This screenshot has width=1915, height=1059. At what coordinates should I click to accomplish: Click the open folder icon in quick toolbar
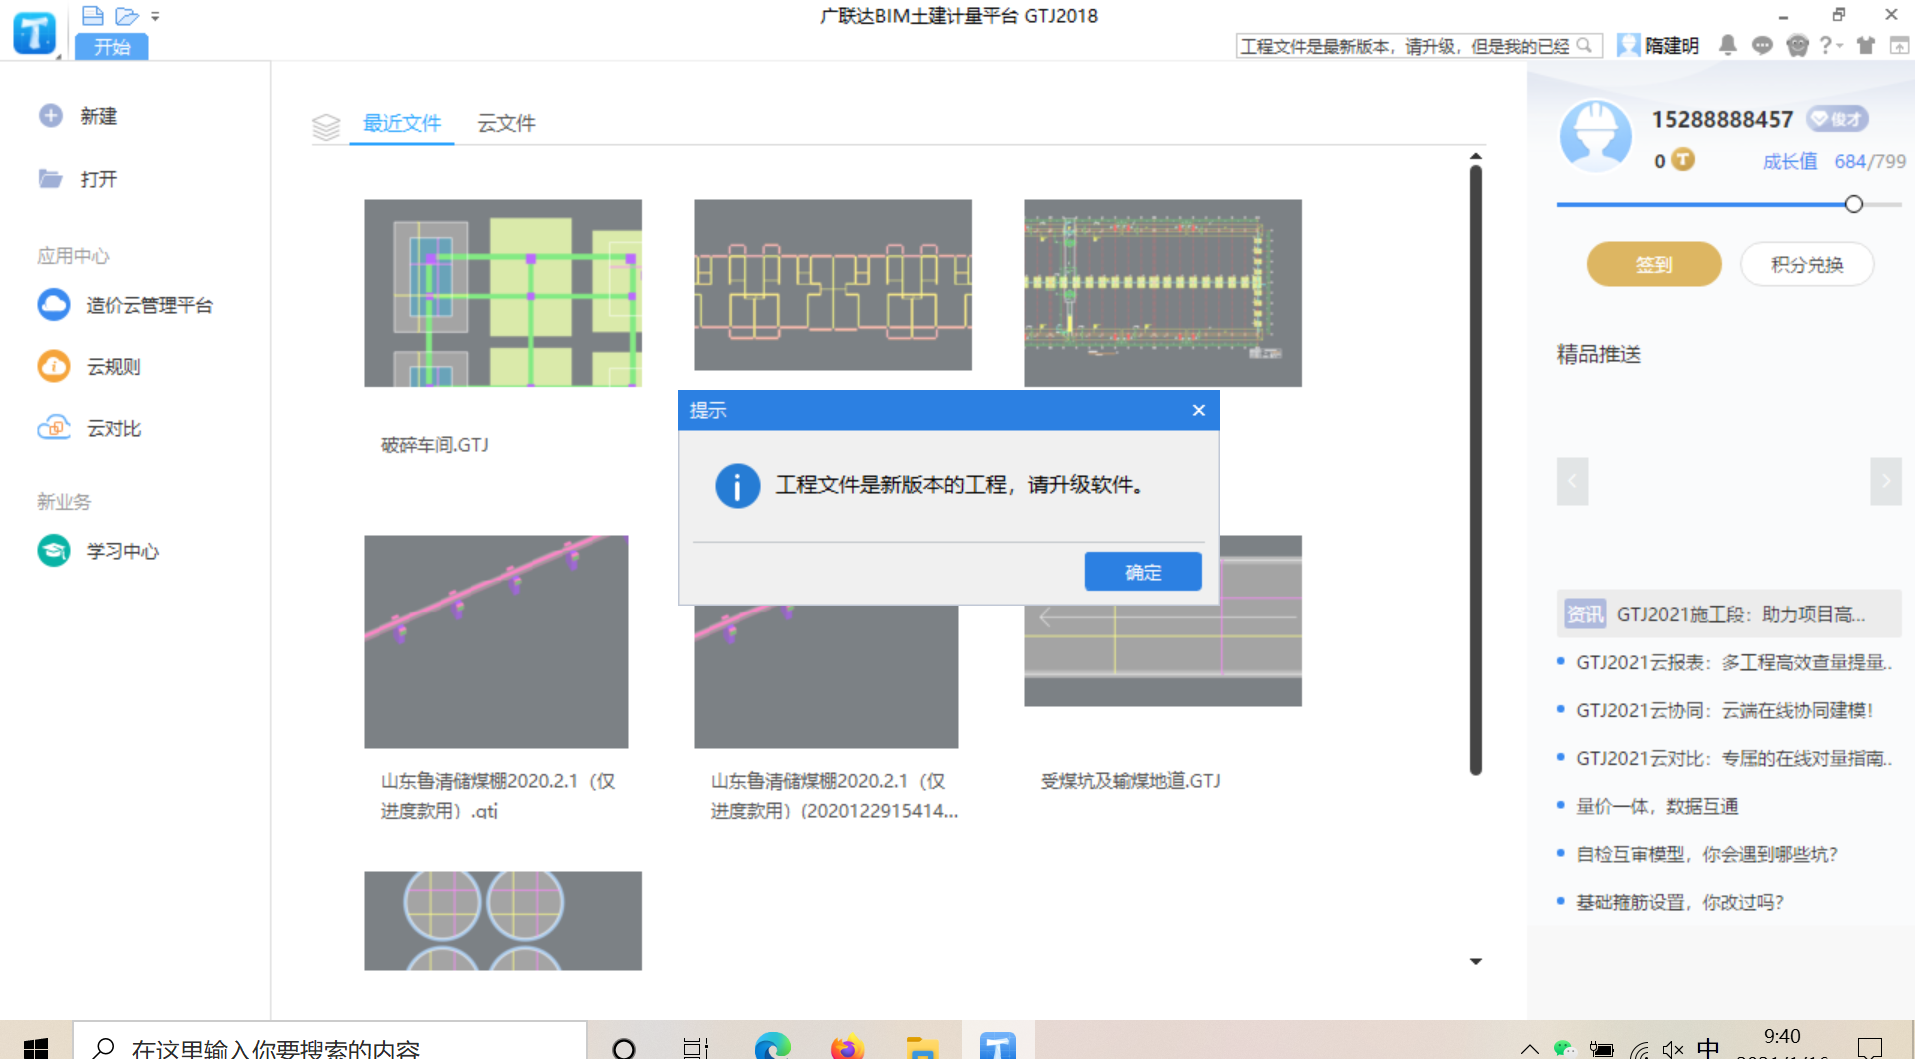point(126,16)
